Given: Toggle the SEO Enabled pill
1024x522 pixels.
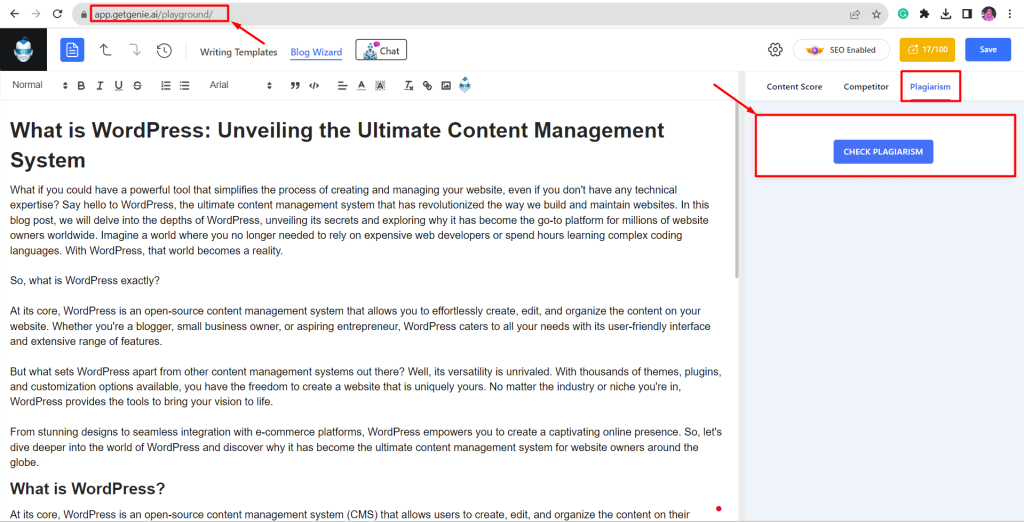Looking at the screenshot, I should [842, 50].
